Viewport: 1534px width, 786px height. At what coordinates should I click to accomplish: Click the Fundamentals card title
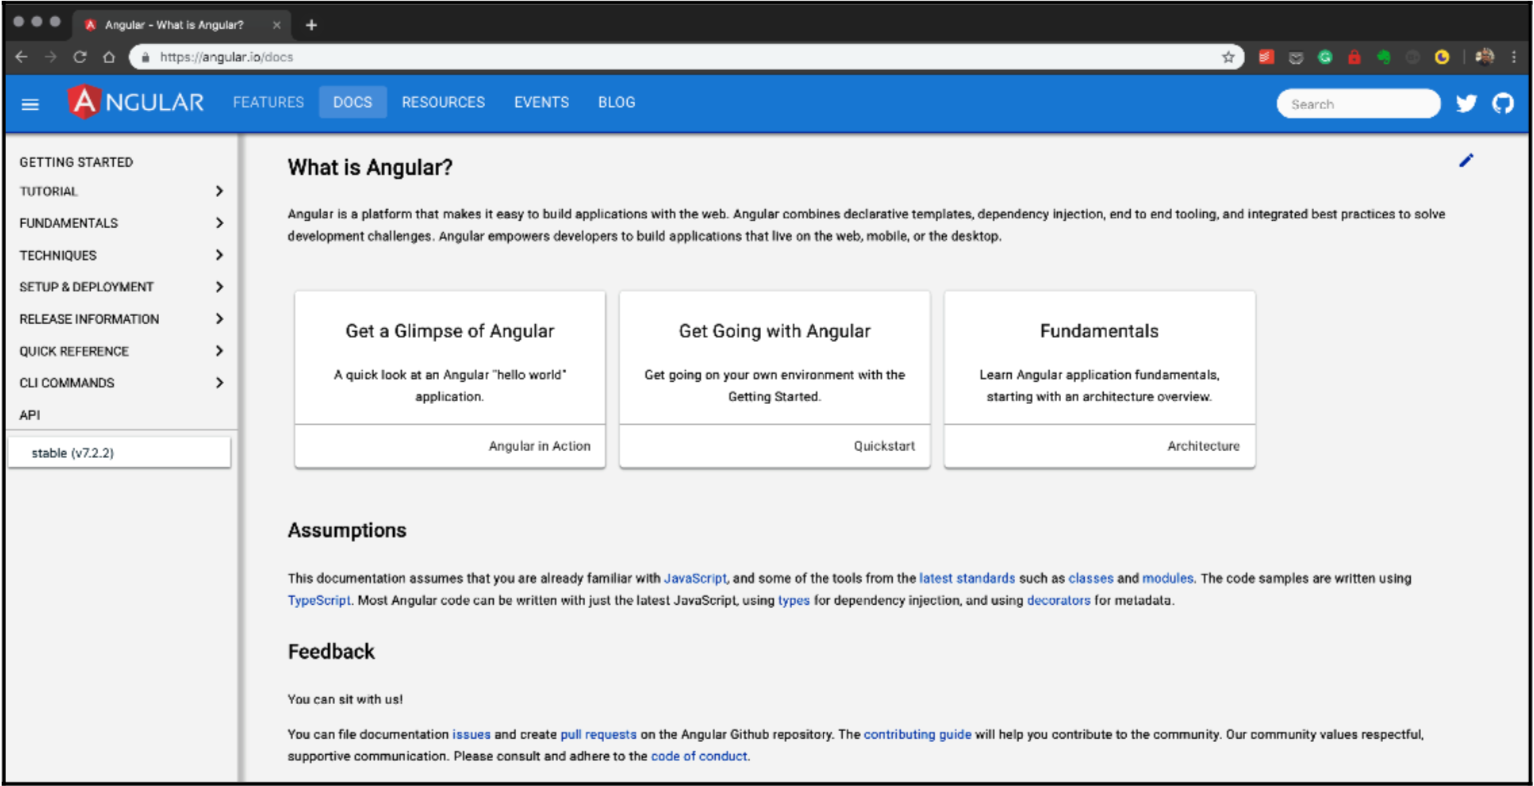(x=1099, y=331)
